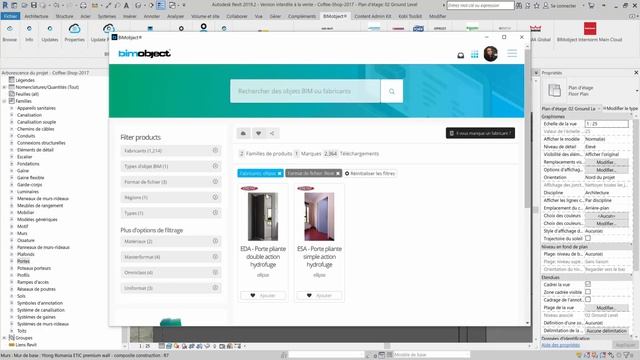Switch to the Collaborer ribbon tab
The image size is (640, 360).
[x=237, y=16]
